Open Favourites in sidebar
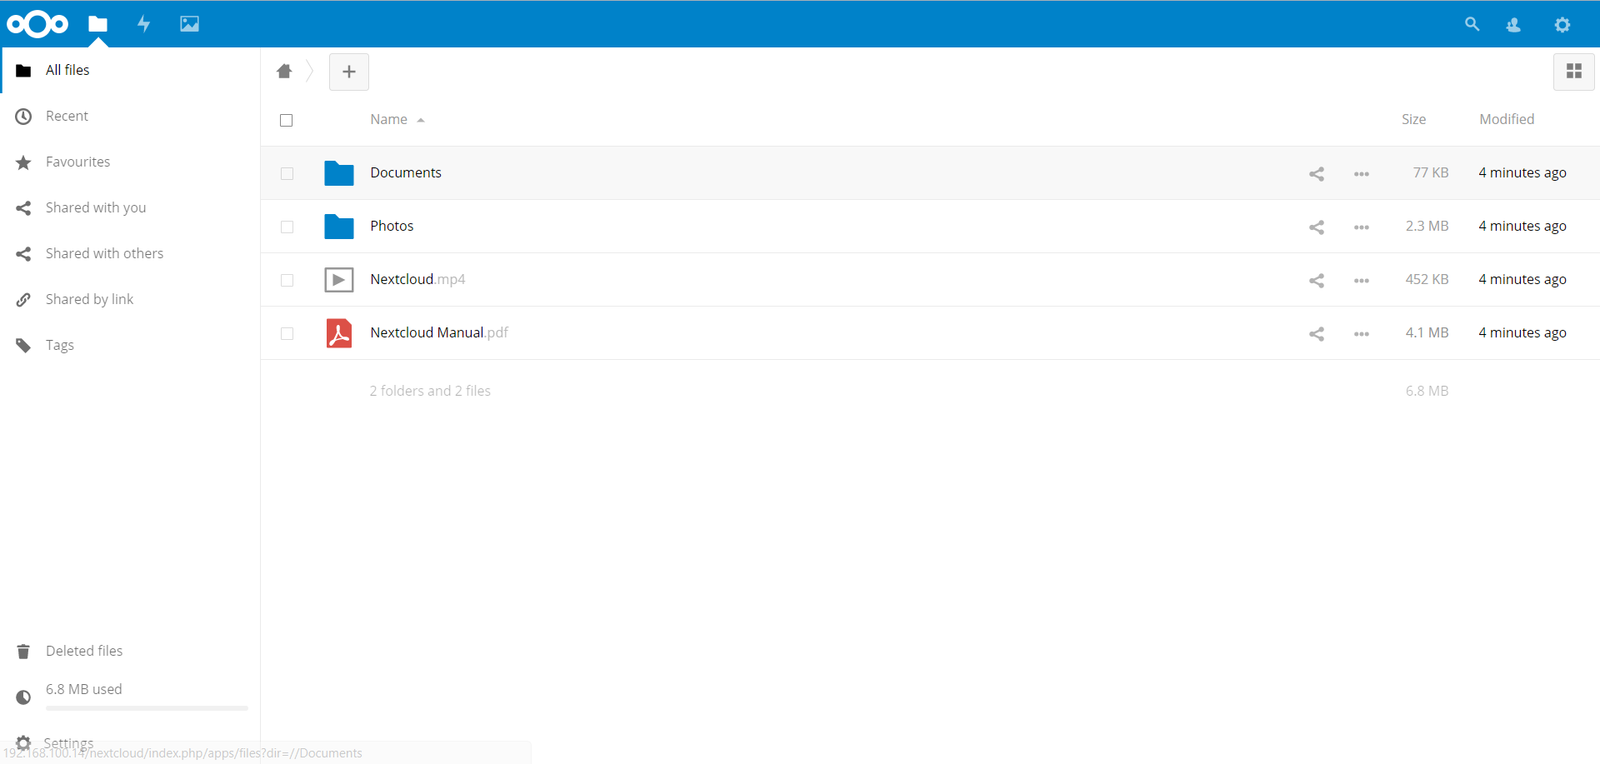1600x764 pixels. 130,162
